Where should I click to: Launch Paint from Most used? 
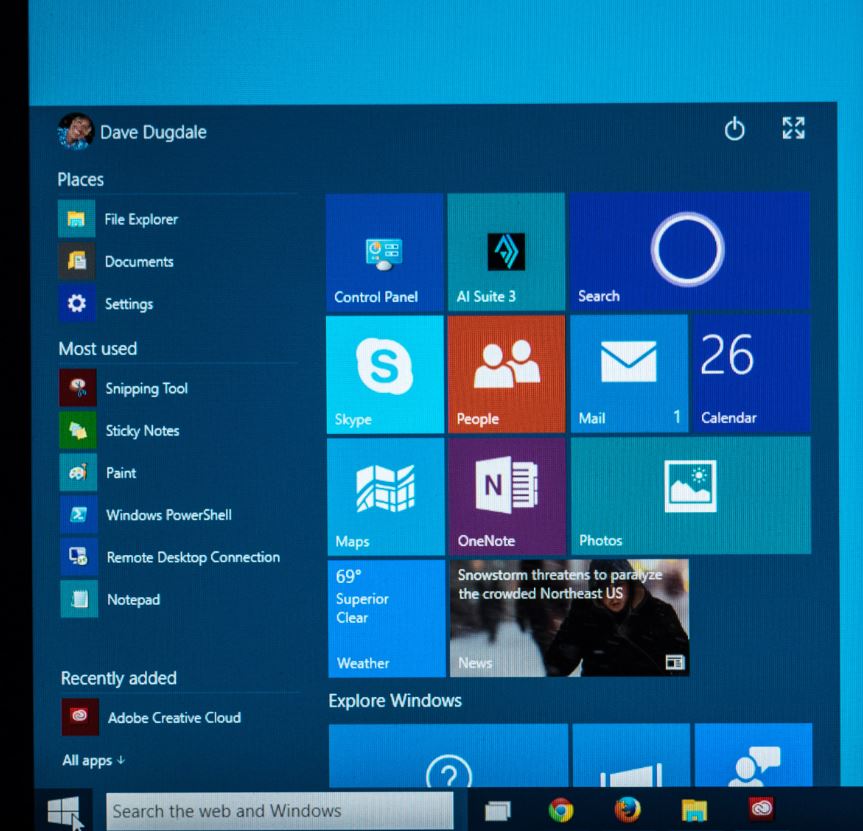(x=179, y=473)
